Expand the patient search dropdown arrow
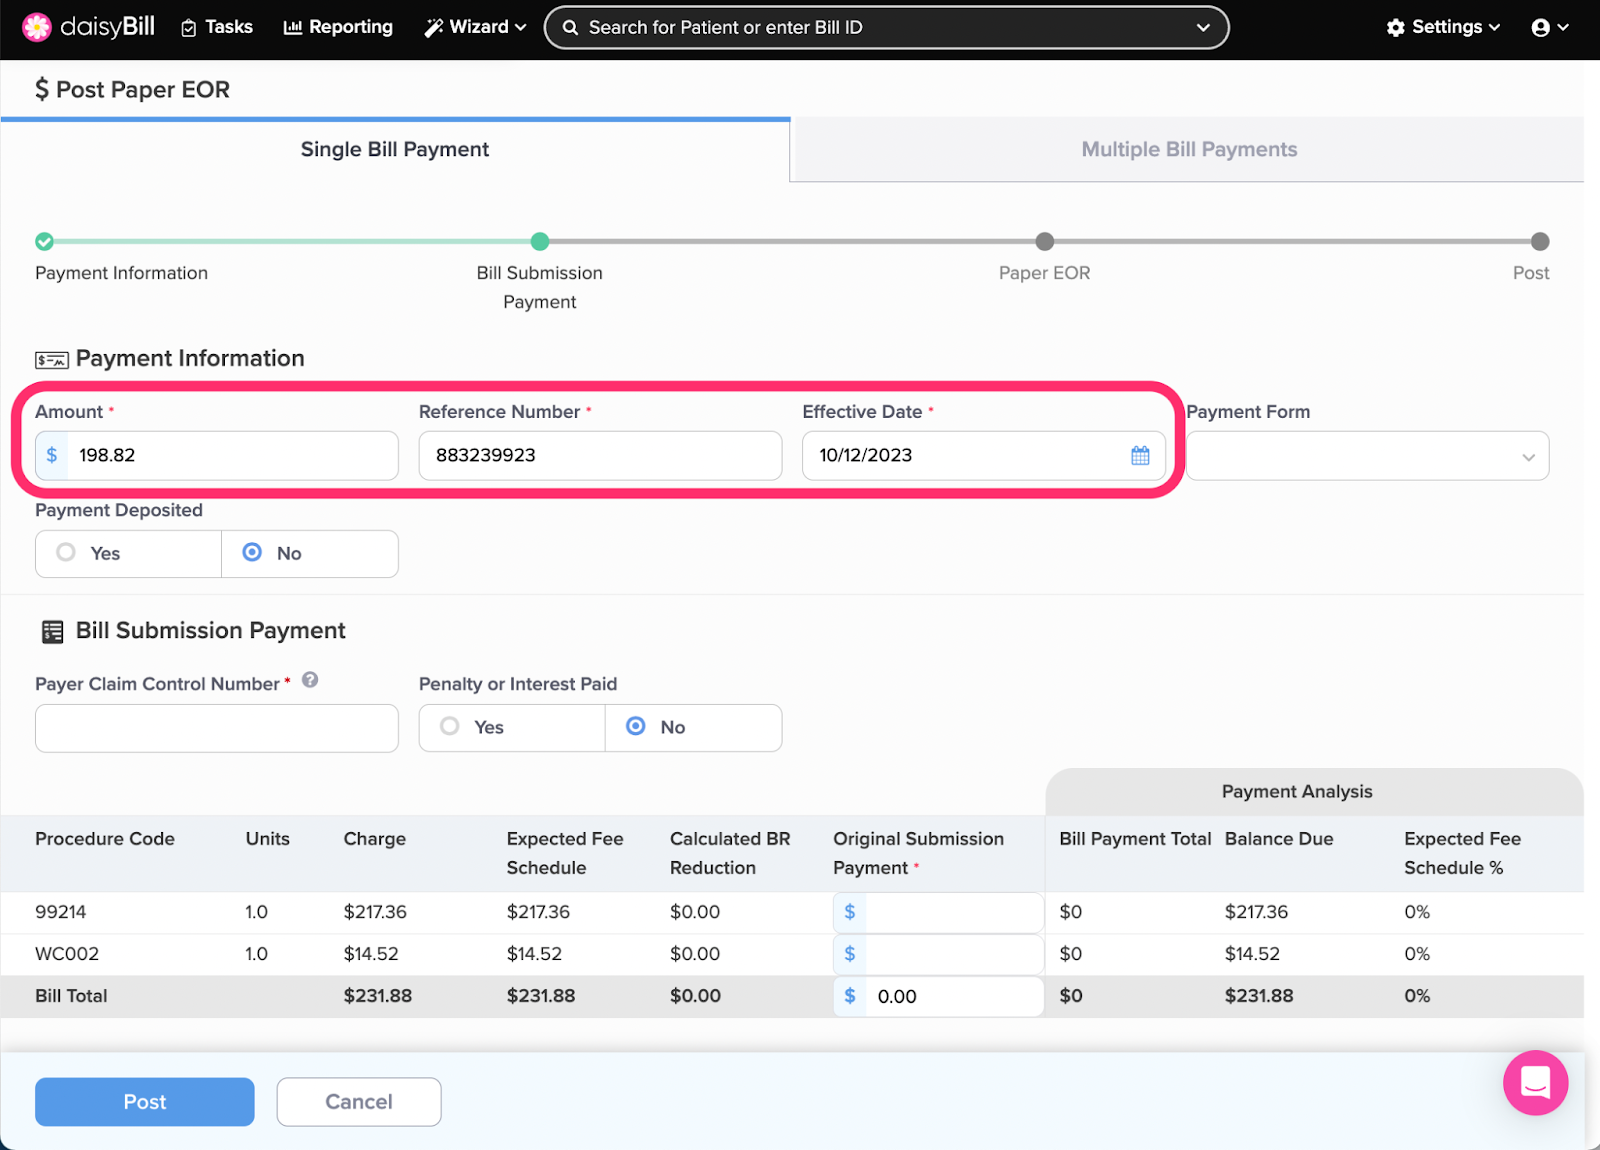This screenshot has height=1150, width=1600. coord(1203,28)
